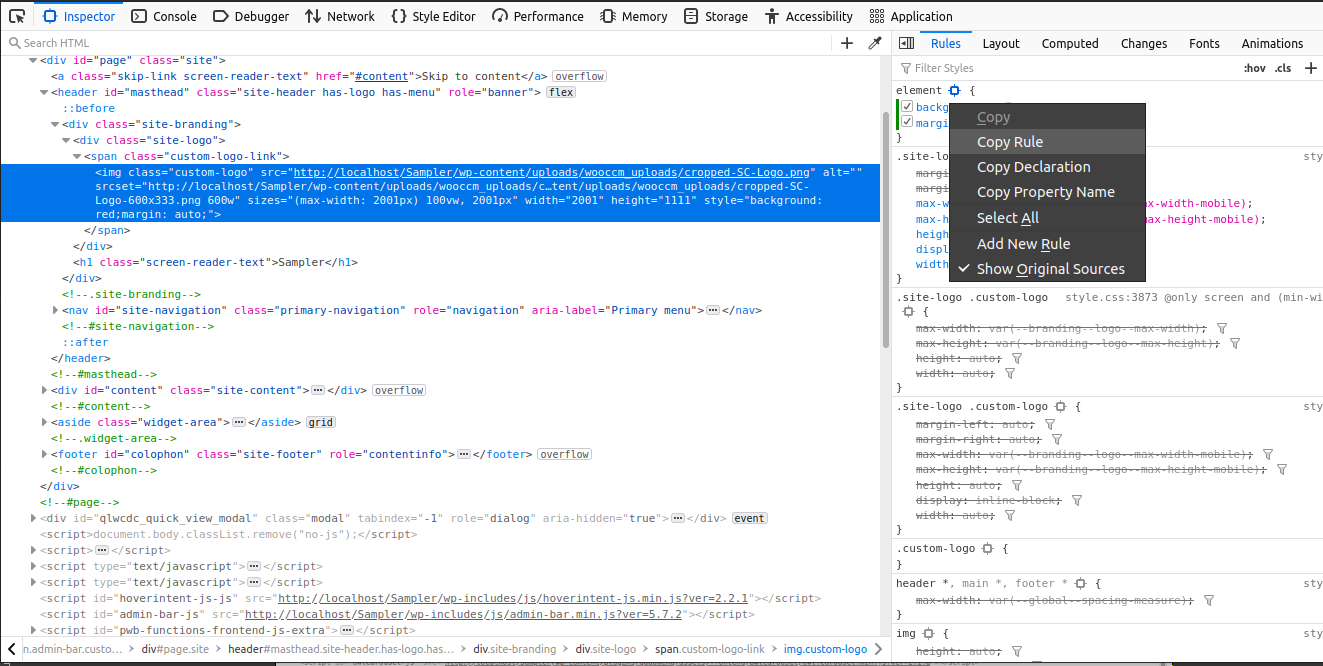Select img.custom-logo breadcrumb
The image size is (1323, 666).
coord(826,649)
